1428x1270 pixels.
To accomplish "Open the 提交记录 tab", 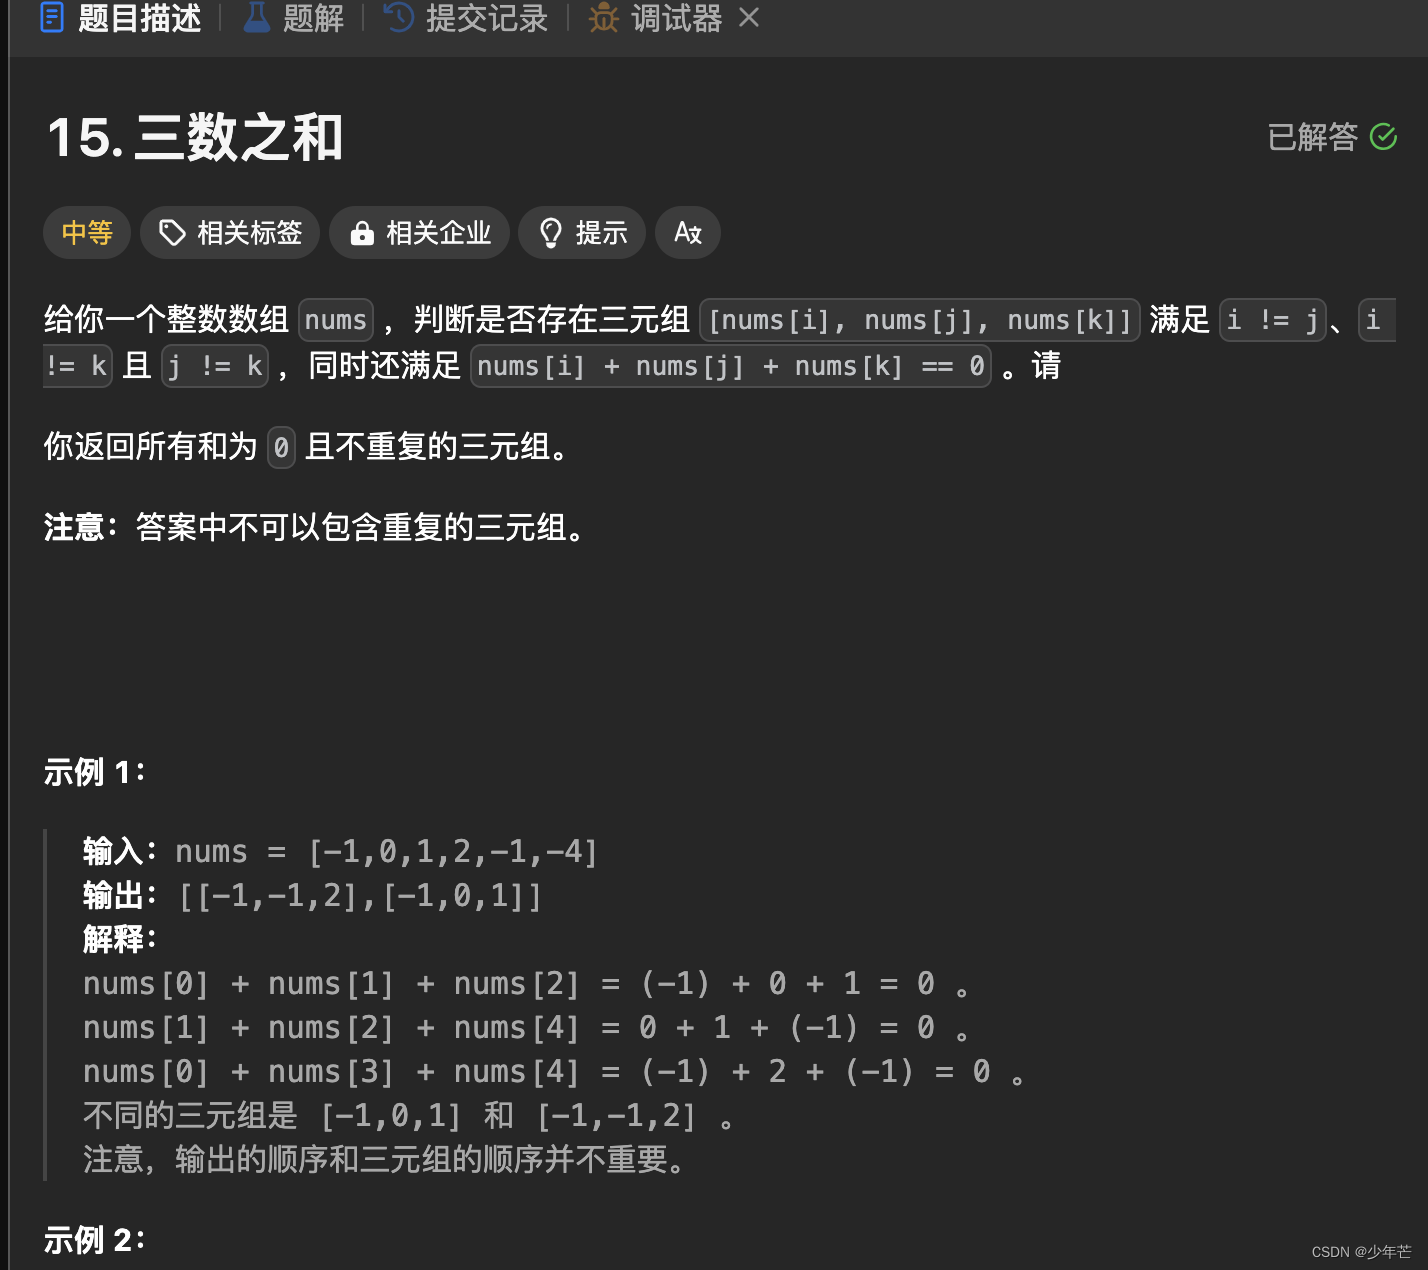I will point(467,18).
